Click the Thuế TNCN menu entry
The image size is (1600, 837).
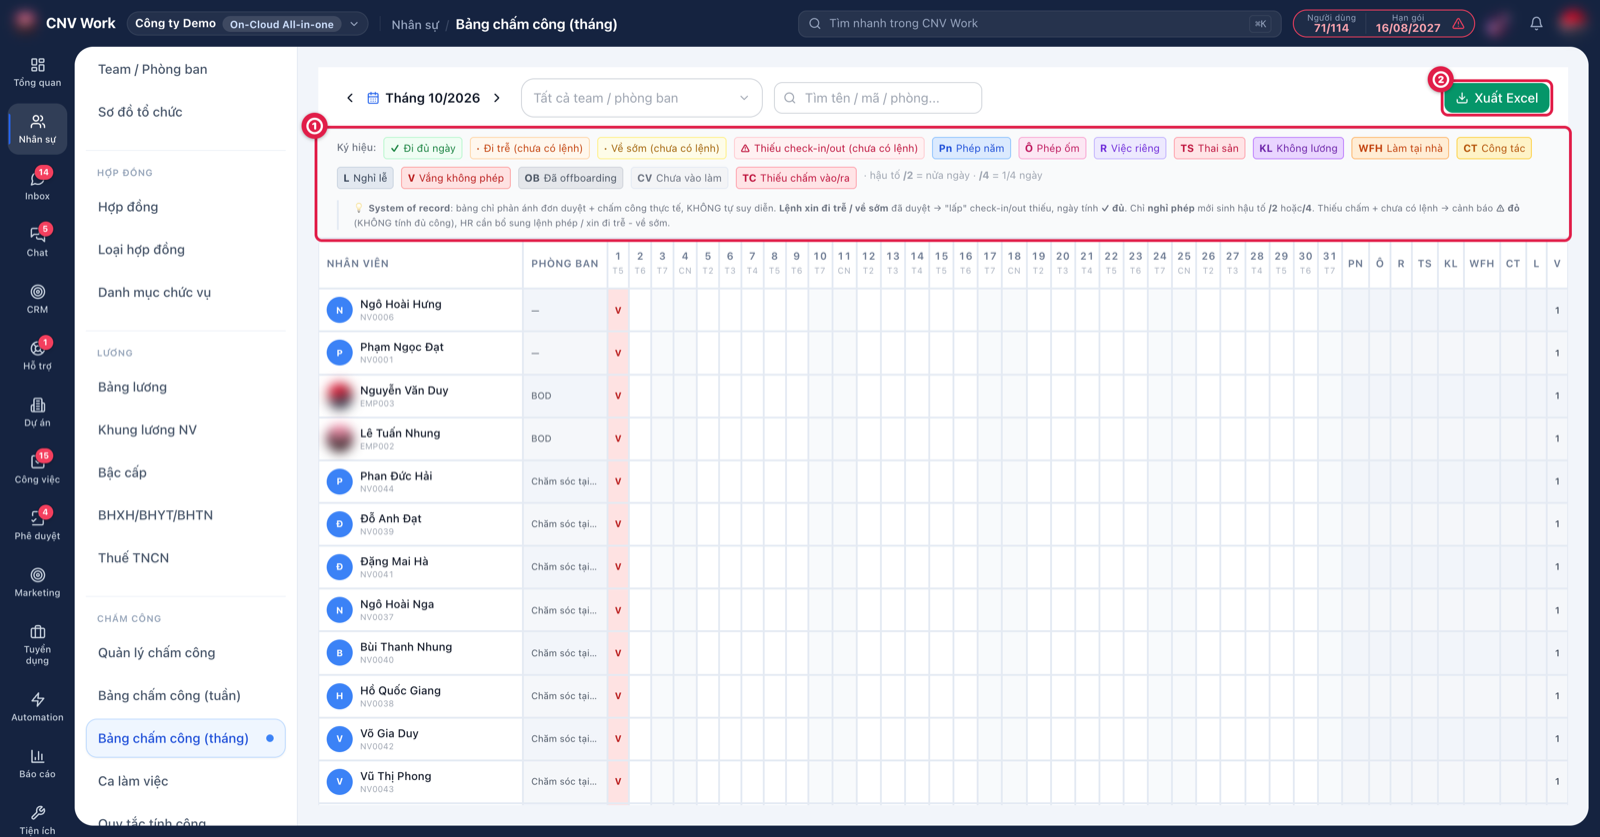186,558
